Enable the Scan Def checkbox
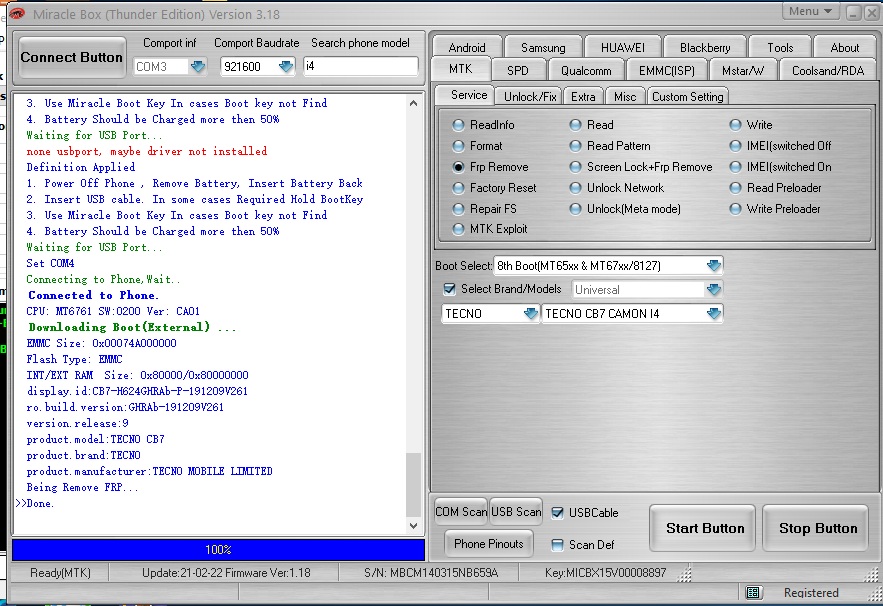The height and width of the screenshot is (606, 883). click(558, 545)
